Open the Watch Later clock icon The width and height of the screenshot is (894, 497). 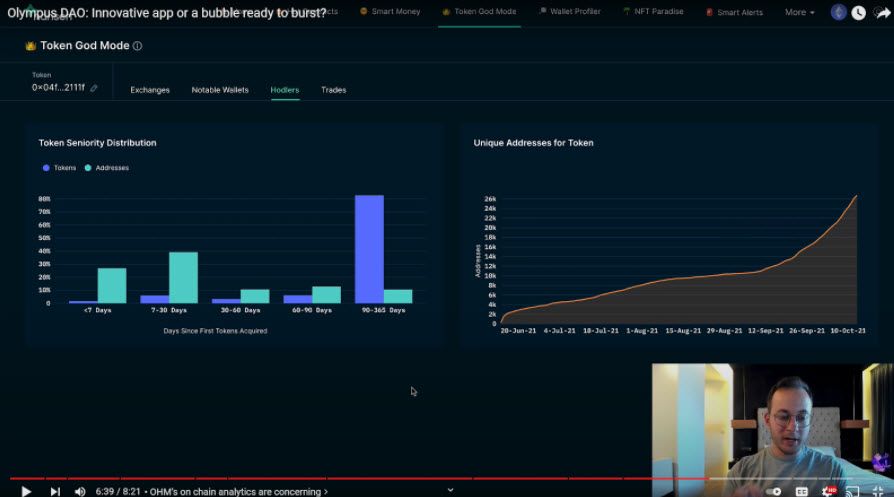click(x=859, y=13)
